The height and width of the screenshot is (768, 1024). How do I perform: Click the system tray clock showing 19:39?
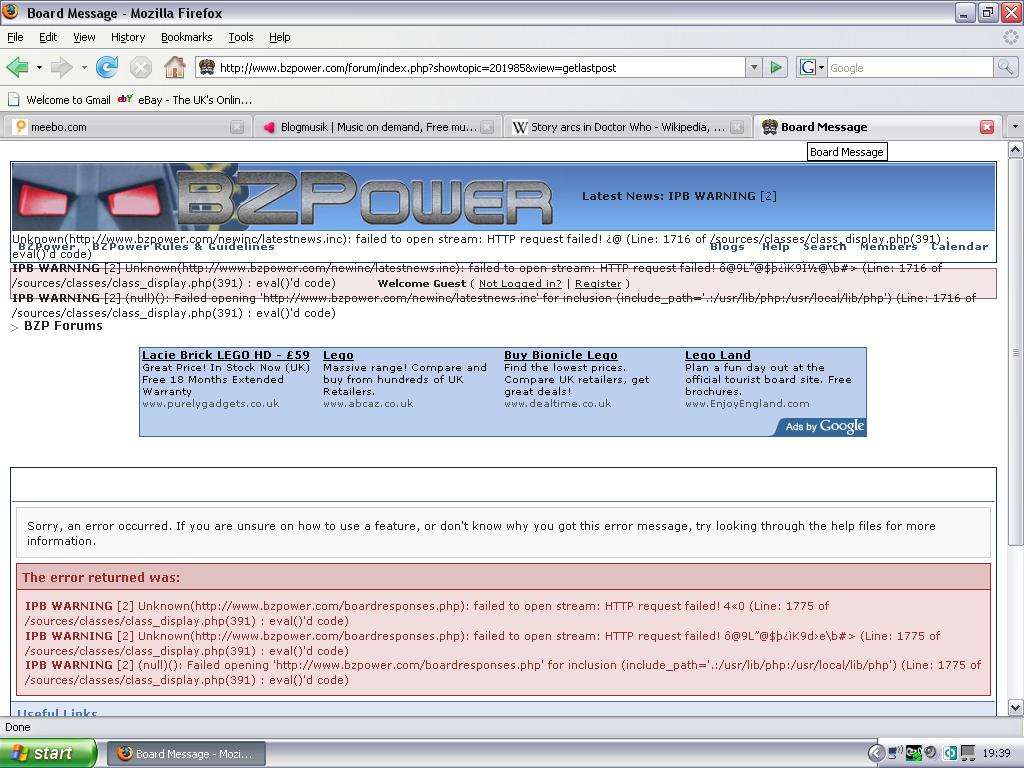click(x=997, y=754)
